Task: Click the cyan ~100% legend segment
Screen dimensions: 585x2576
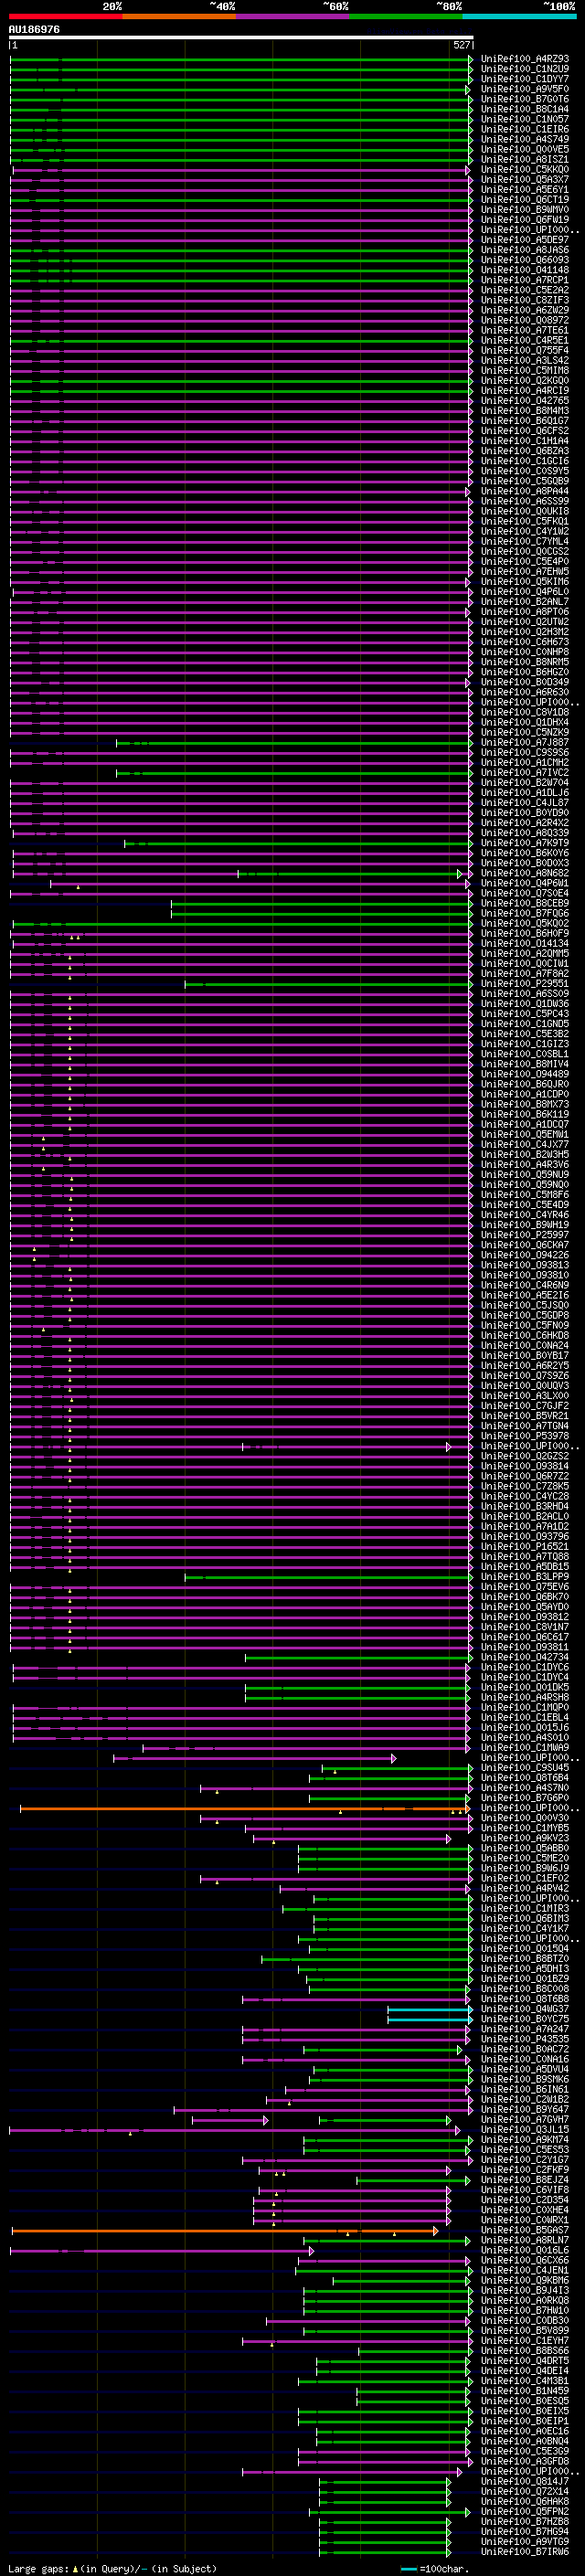Action: tap(519, 16)
